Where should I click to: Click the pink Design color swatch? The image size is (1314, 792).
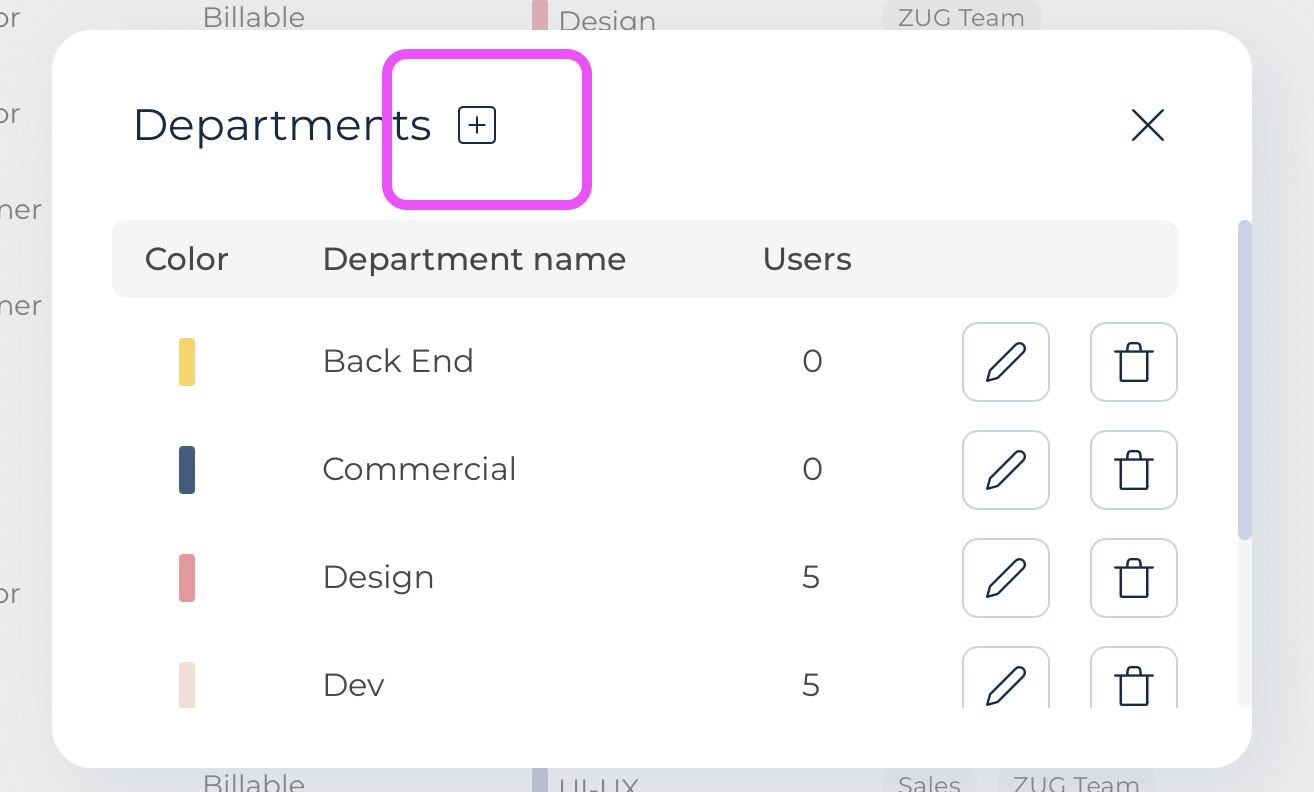click(x=187, y=578)
